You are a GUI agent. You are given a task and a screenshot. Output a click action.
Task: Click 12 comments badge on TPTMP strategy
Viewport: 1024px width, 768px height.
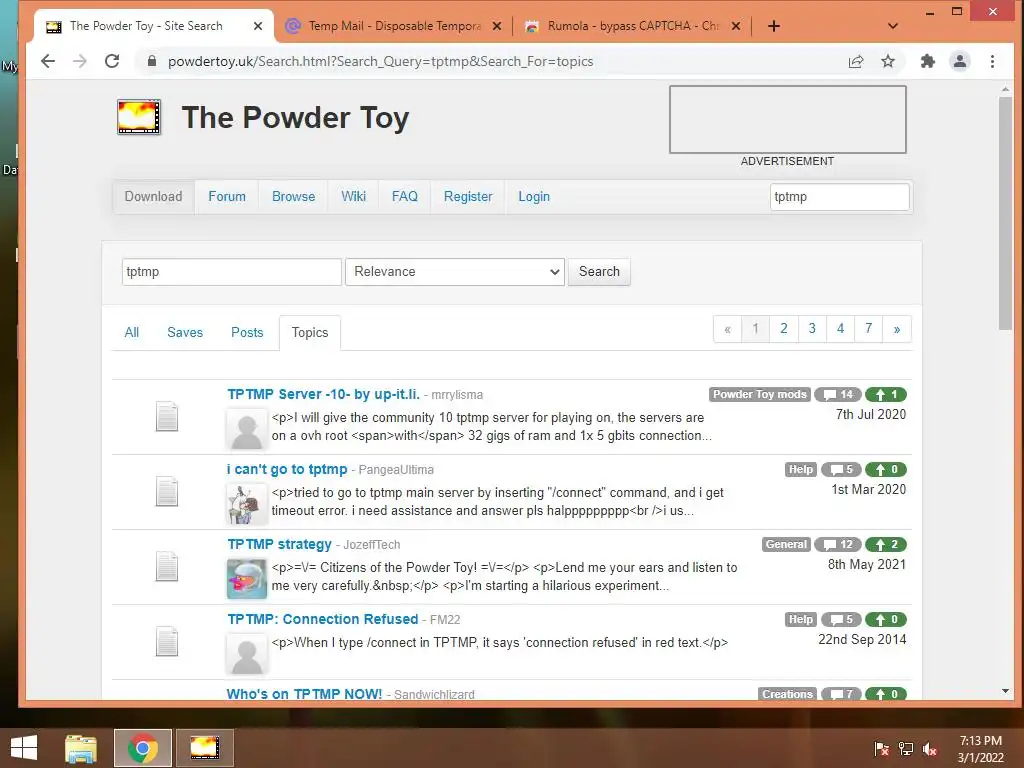(x=838, y=545)
